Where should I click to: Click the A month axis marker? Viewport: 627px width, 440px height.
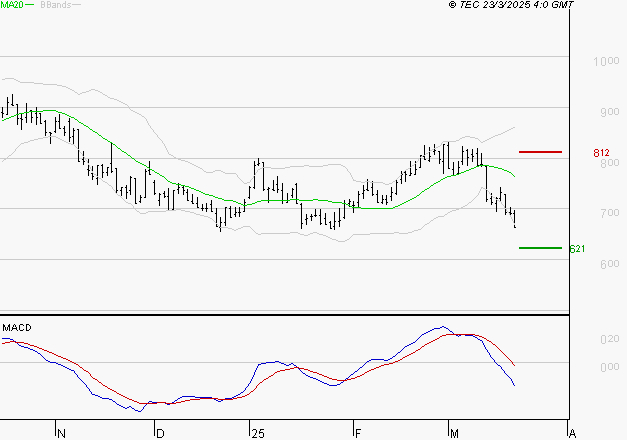(572, 434)
